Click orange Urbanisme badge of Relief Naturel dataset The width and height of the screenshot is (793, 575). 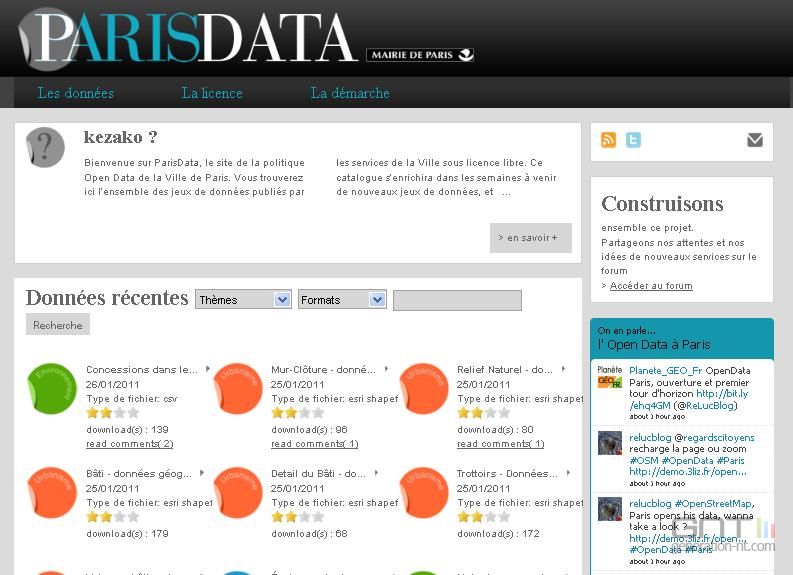pos(424,388)
